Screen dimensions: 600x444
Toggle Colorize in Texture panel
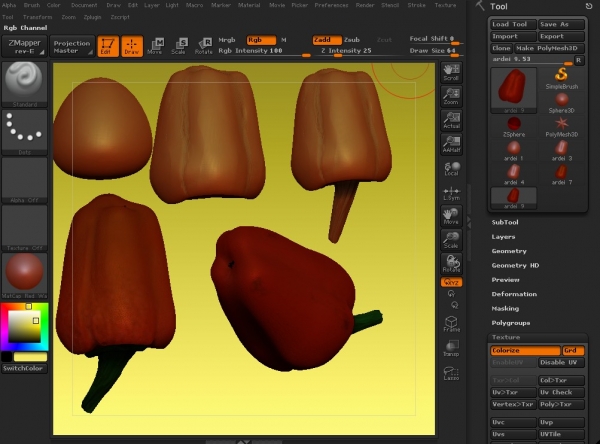525,351
